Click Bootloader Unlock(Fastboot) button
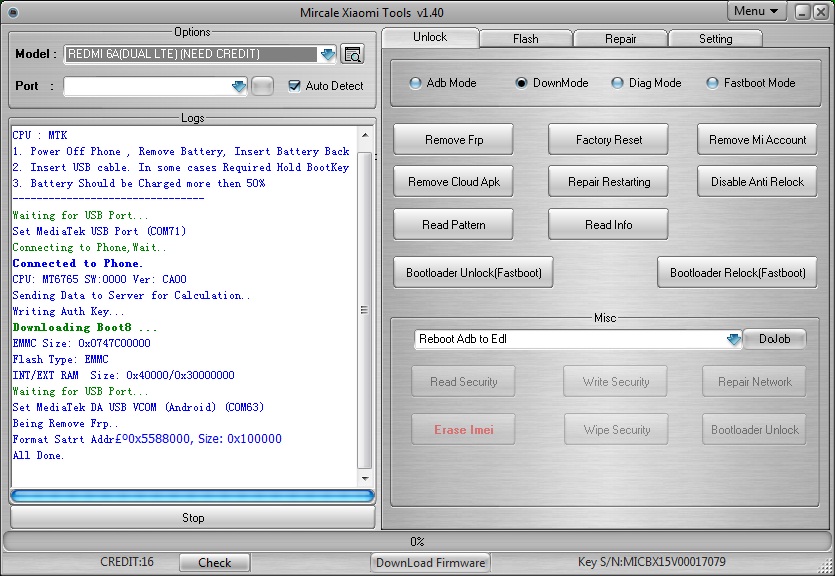Screen dimensions: 835x576 473,273
